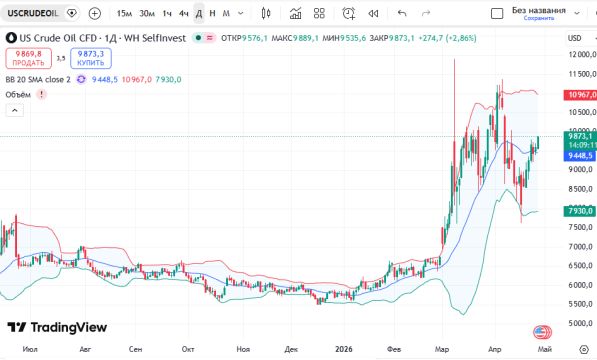Click the black drop symbol logo
The height and width of the screenshot is (360, 597).
[x=11, y=38]
